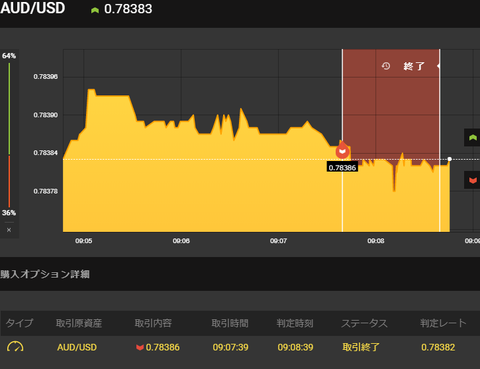480x369 pixels.
Task: Click the green up arrow beside 0.78383
Action: click(x=95, y=10)
